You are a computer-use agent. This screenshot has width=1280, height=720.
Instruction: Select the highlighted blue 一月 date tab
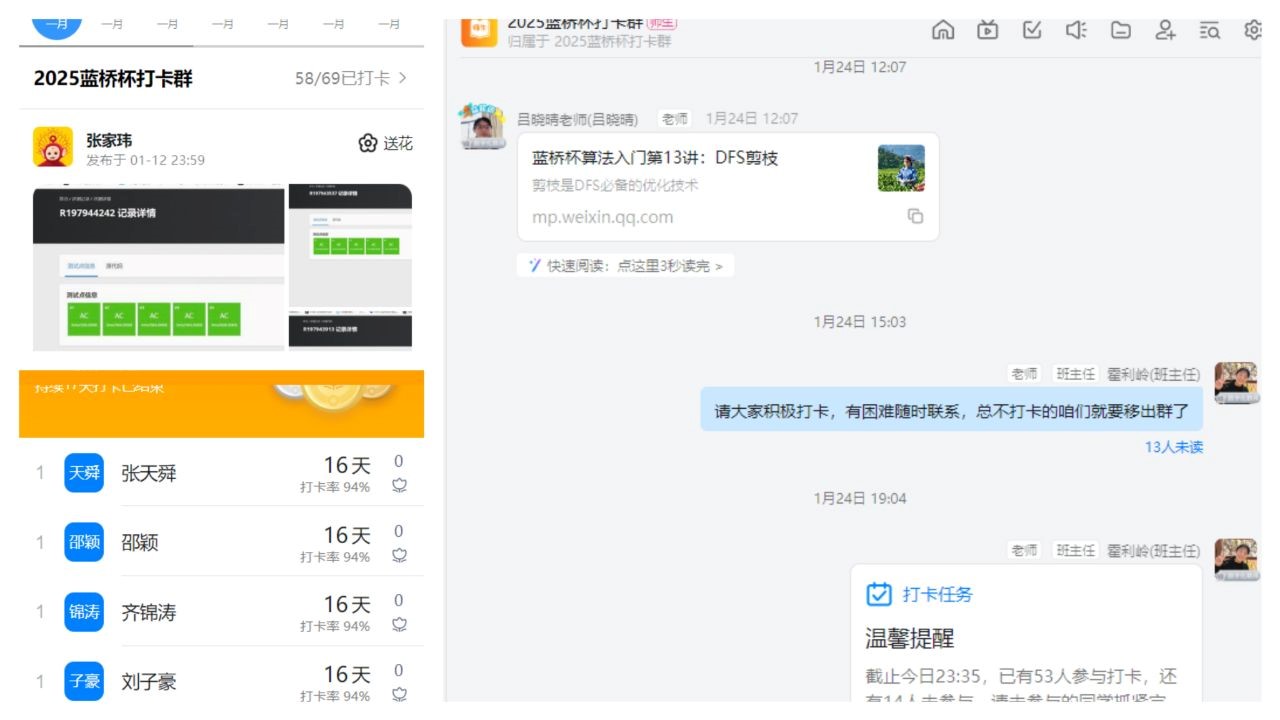click(x=57, y=24)
